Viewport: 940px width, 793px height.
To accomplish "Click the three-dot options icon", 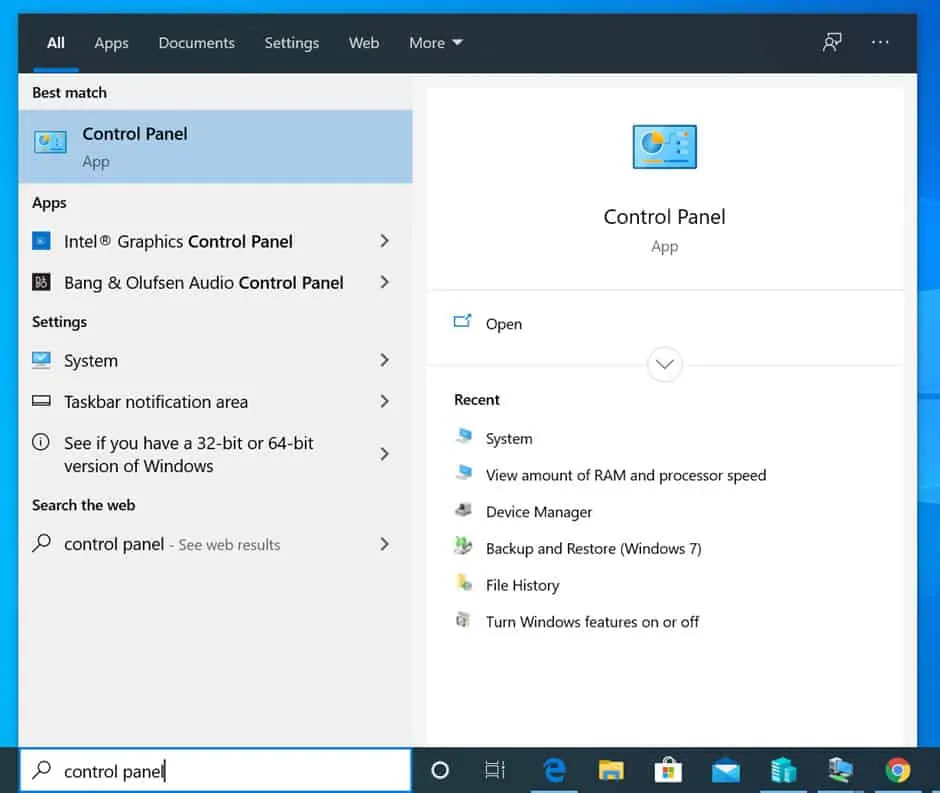I will [880, 43].
